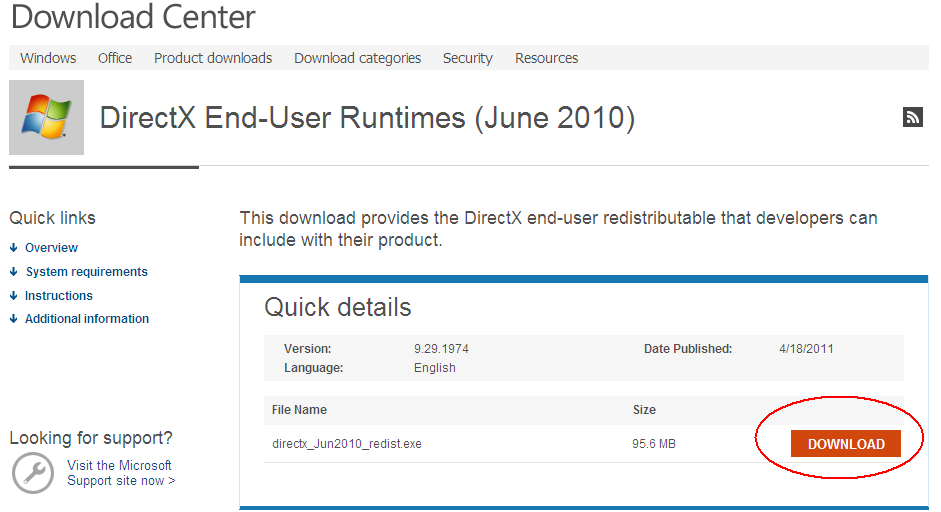
Task: Click the Download Center heading
Action: [x=133, y=16]
